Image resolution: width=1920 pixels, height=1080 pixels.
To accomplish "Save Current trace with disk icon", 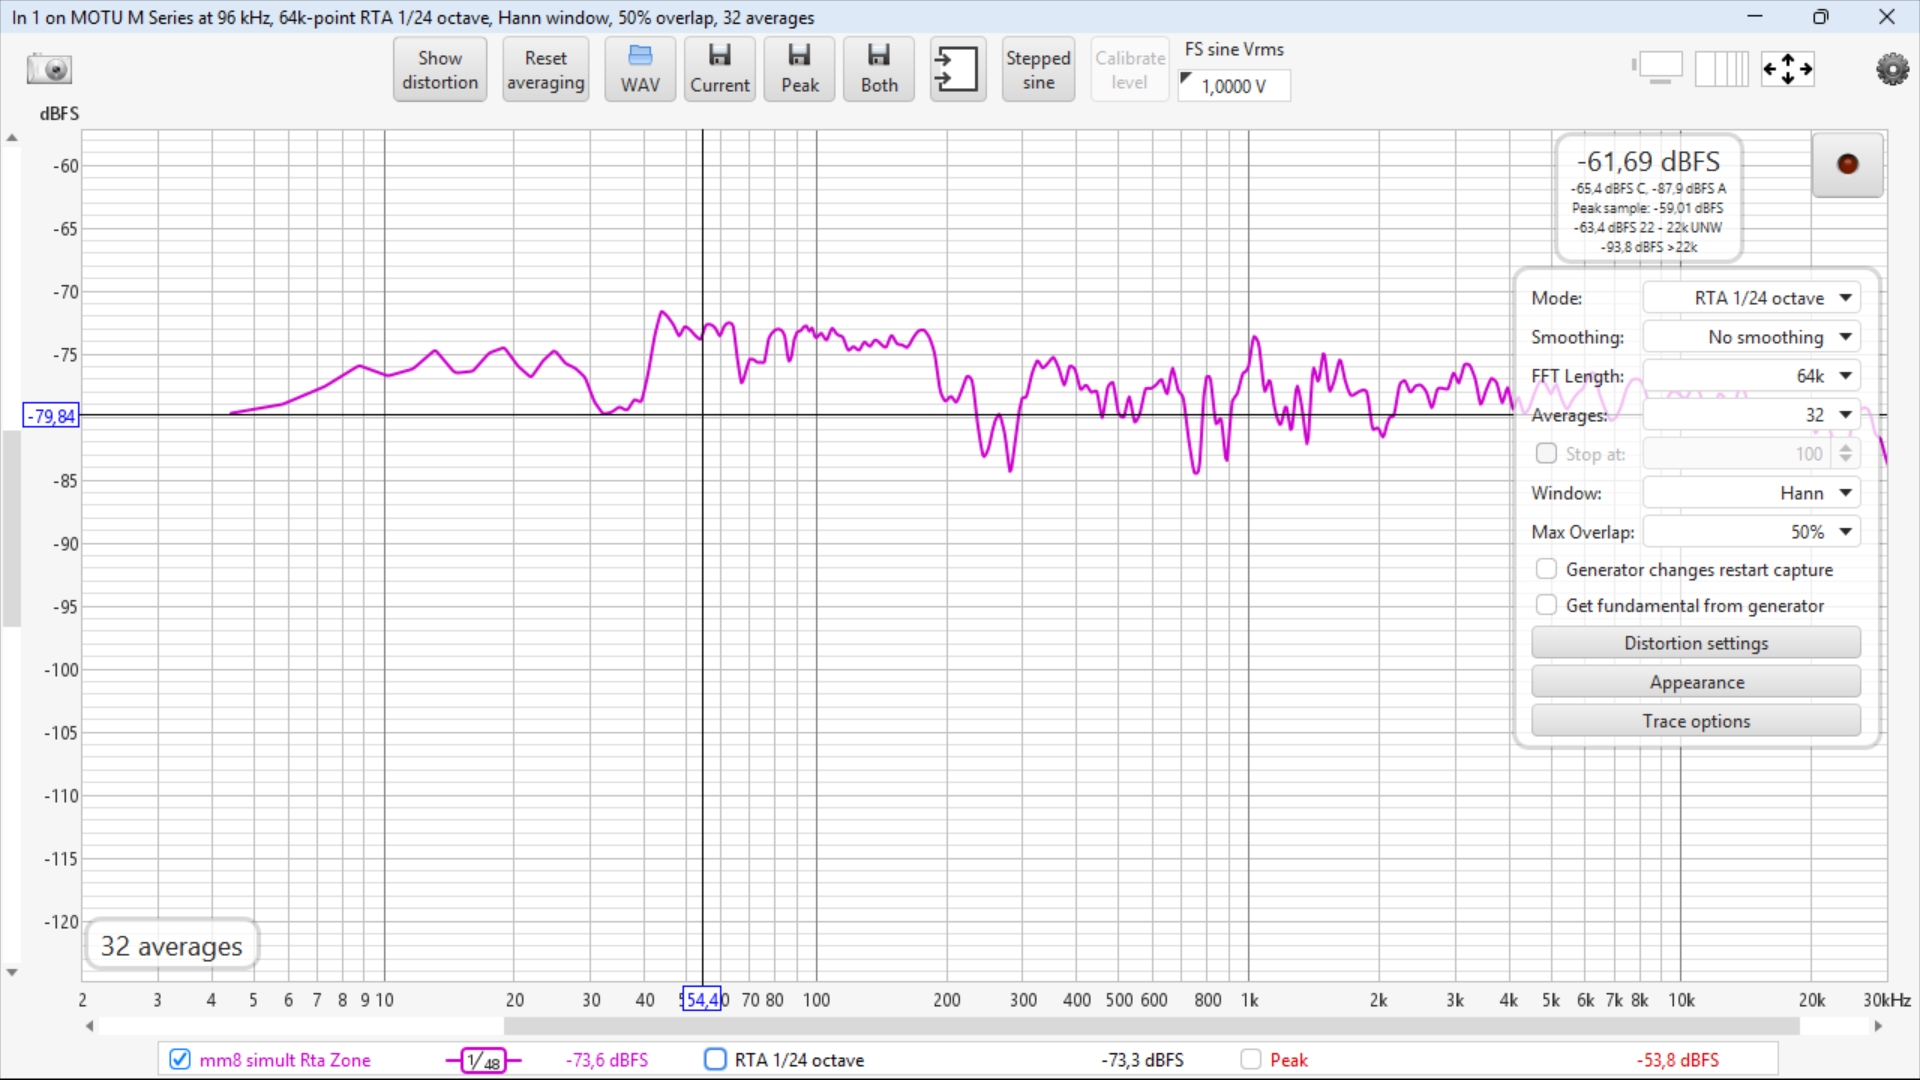I will 720,70.
